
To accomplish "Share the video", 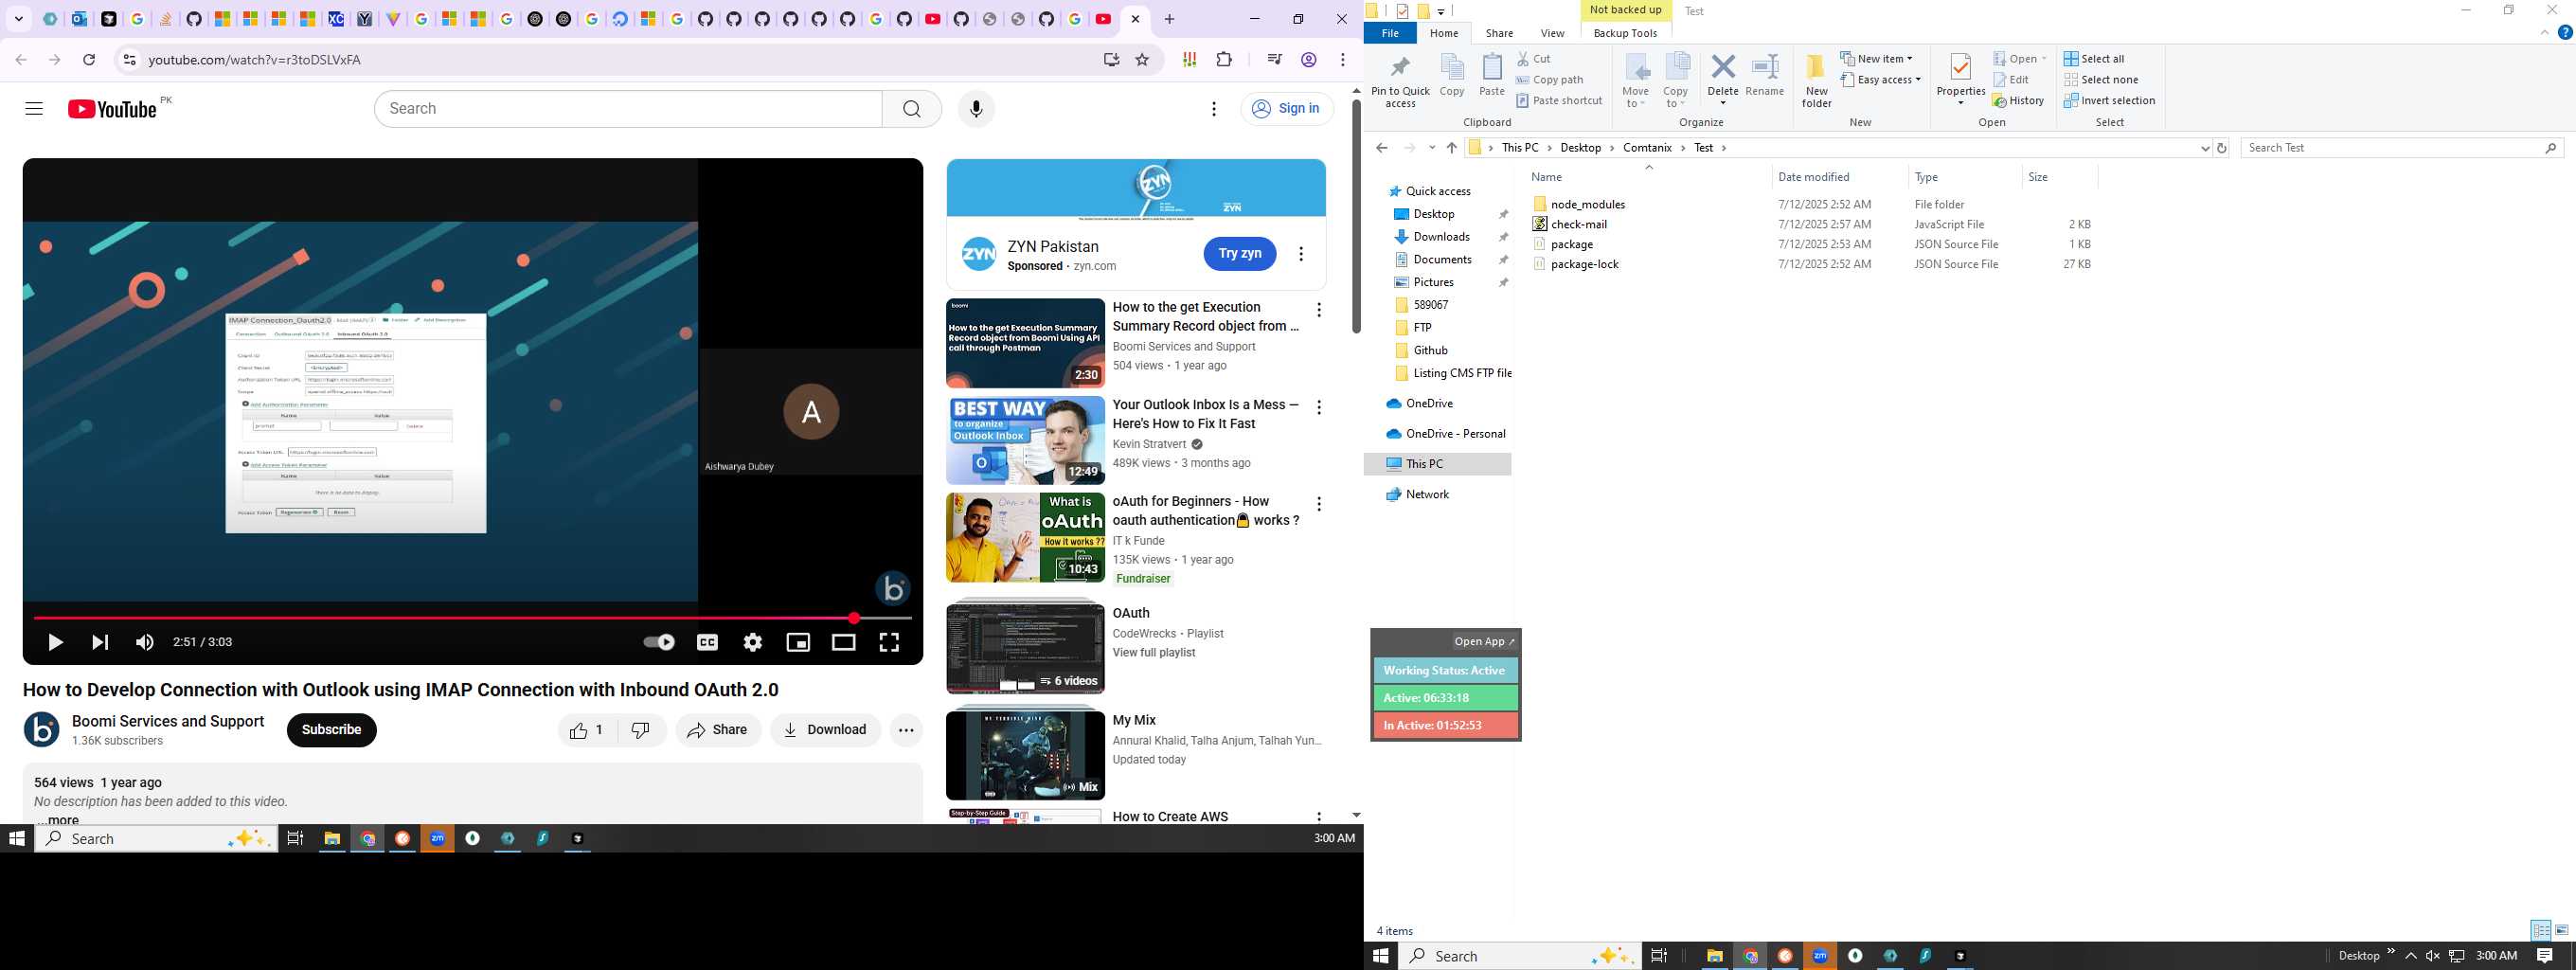I will tap(718, 730).
